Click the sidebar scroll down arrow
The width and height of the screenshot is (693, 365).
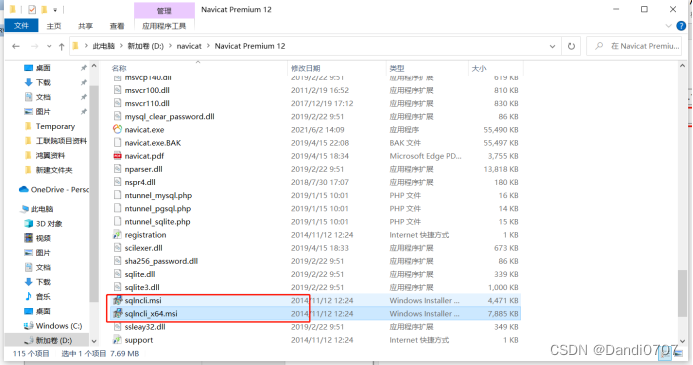tap(94, 341)
